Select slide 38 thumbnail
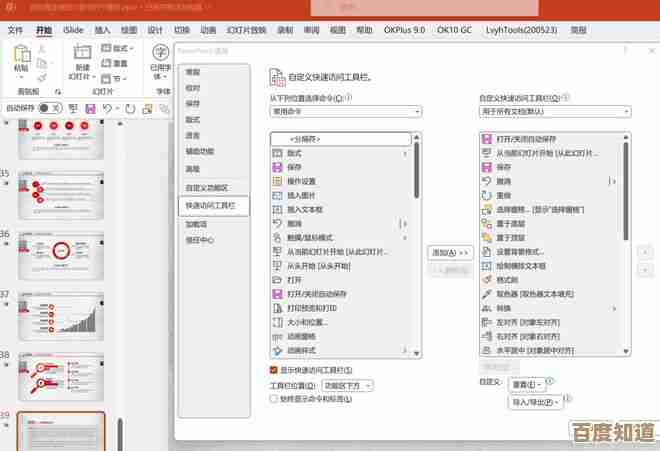 pos(61,377)
